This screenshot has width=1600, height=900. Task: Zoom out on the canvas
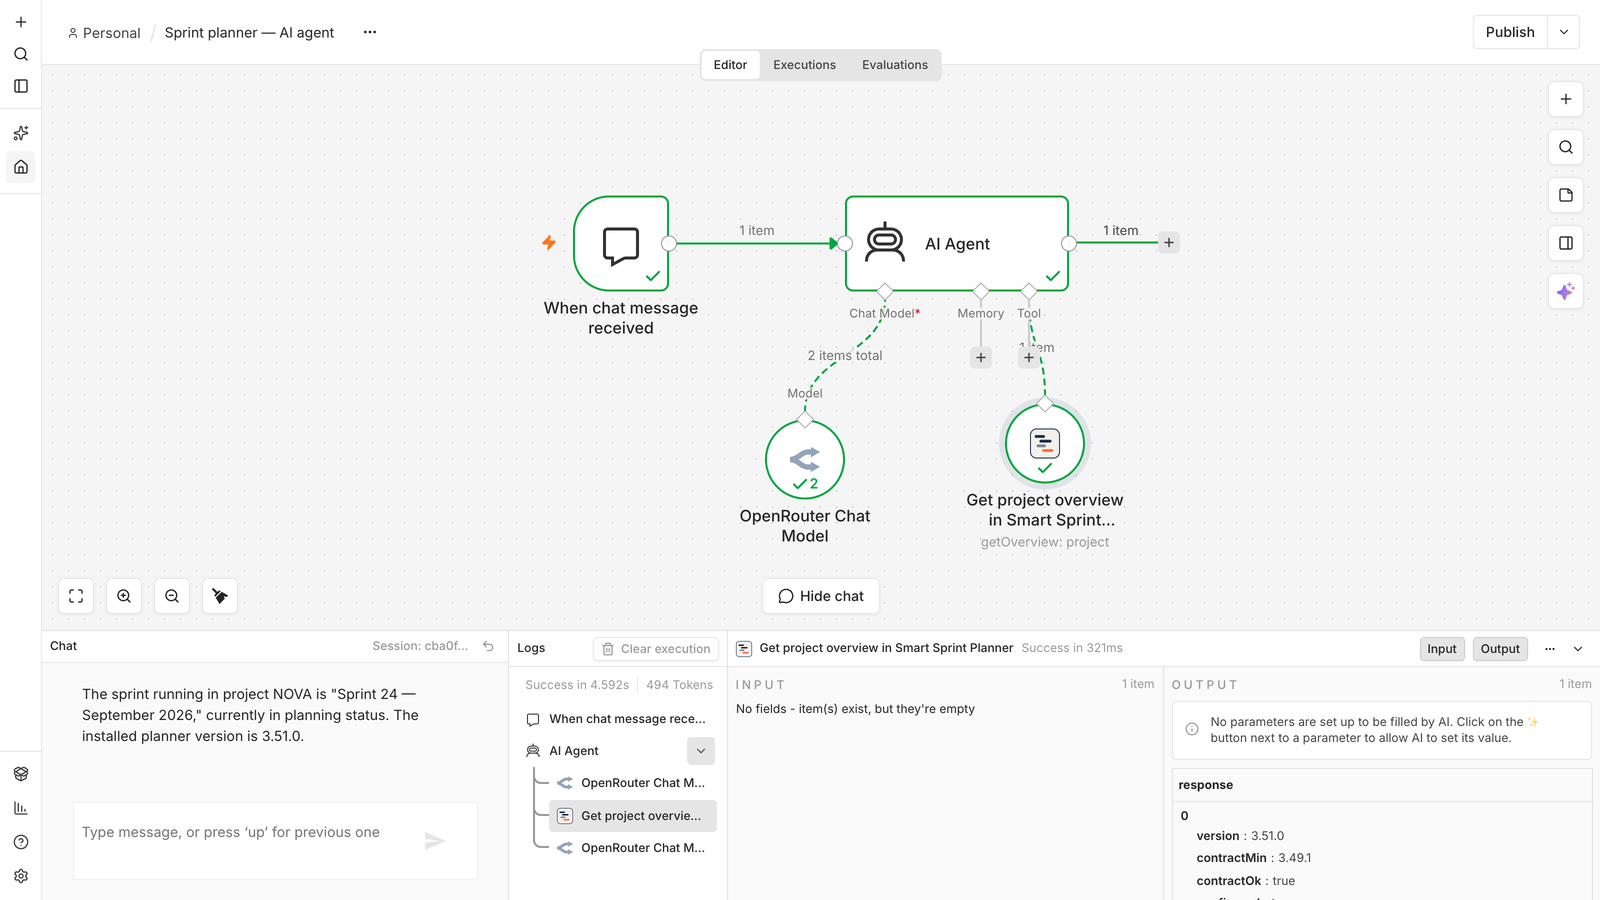[172, 596]
